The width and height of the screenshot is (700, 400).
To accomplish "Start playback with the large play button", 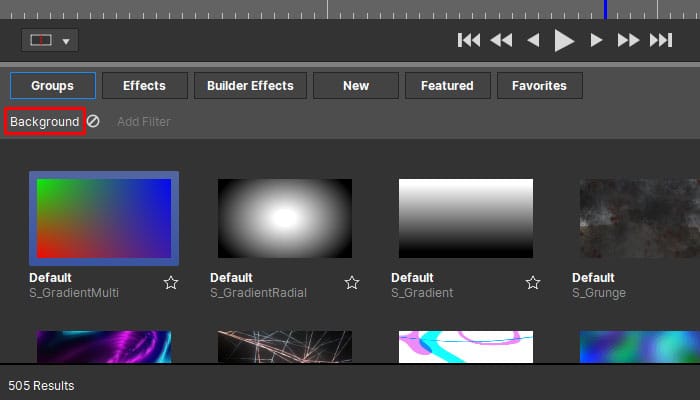I will (x=564, y=41).
